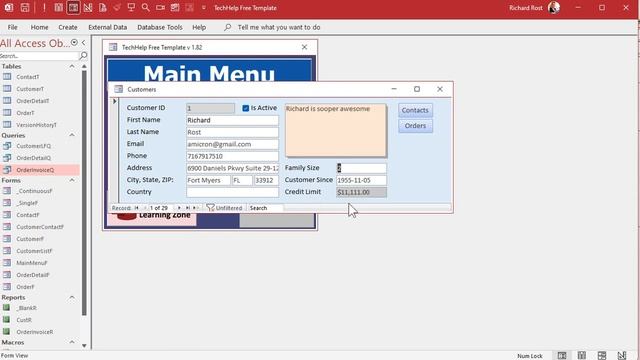Viewport: 640px width, 360px height.
Task: Select the OrderDetailT table icon
Action: click(x=7, y=100)
